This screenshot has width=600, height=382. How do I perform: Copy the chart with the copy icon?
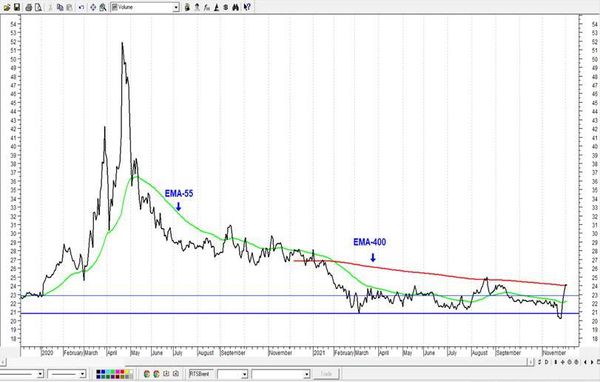pyautogui.click(x=60, y=7)
